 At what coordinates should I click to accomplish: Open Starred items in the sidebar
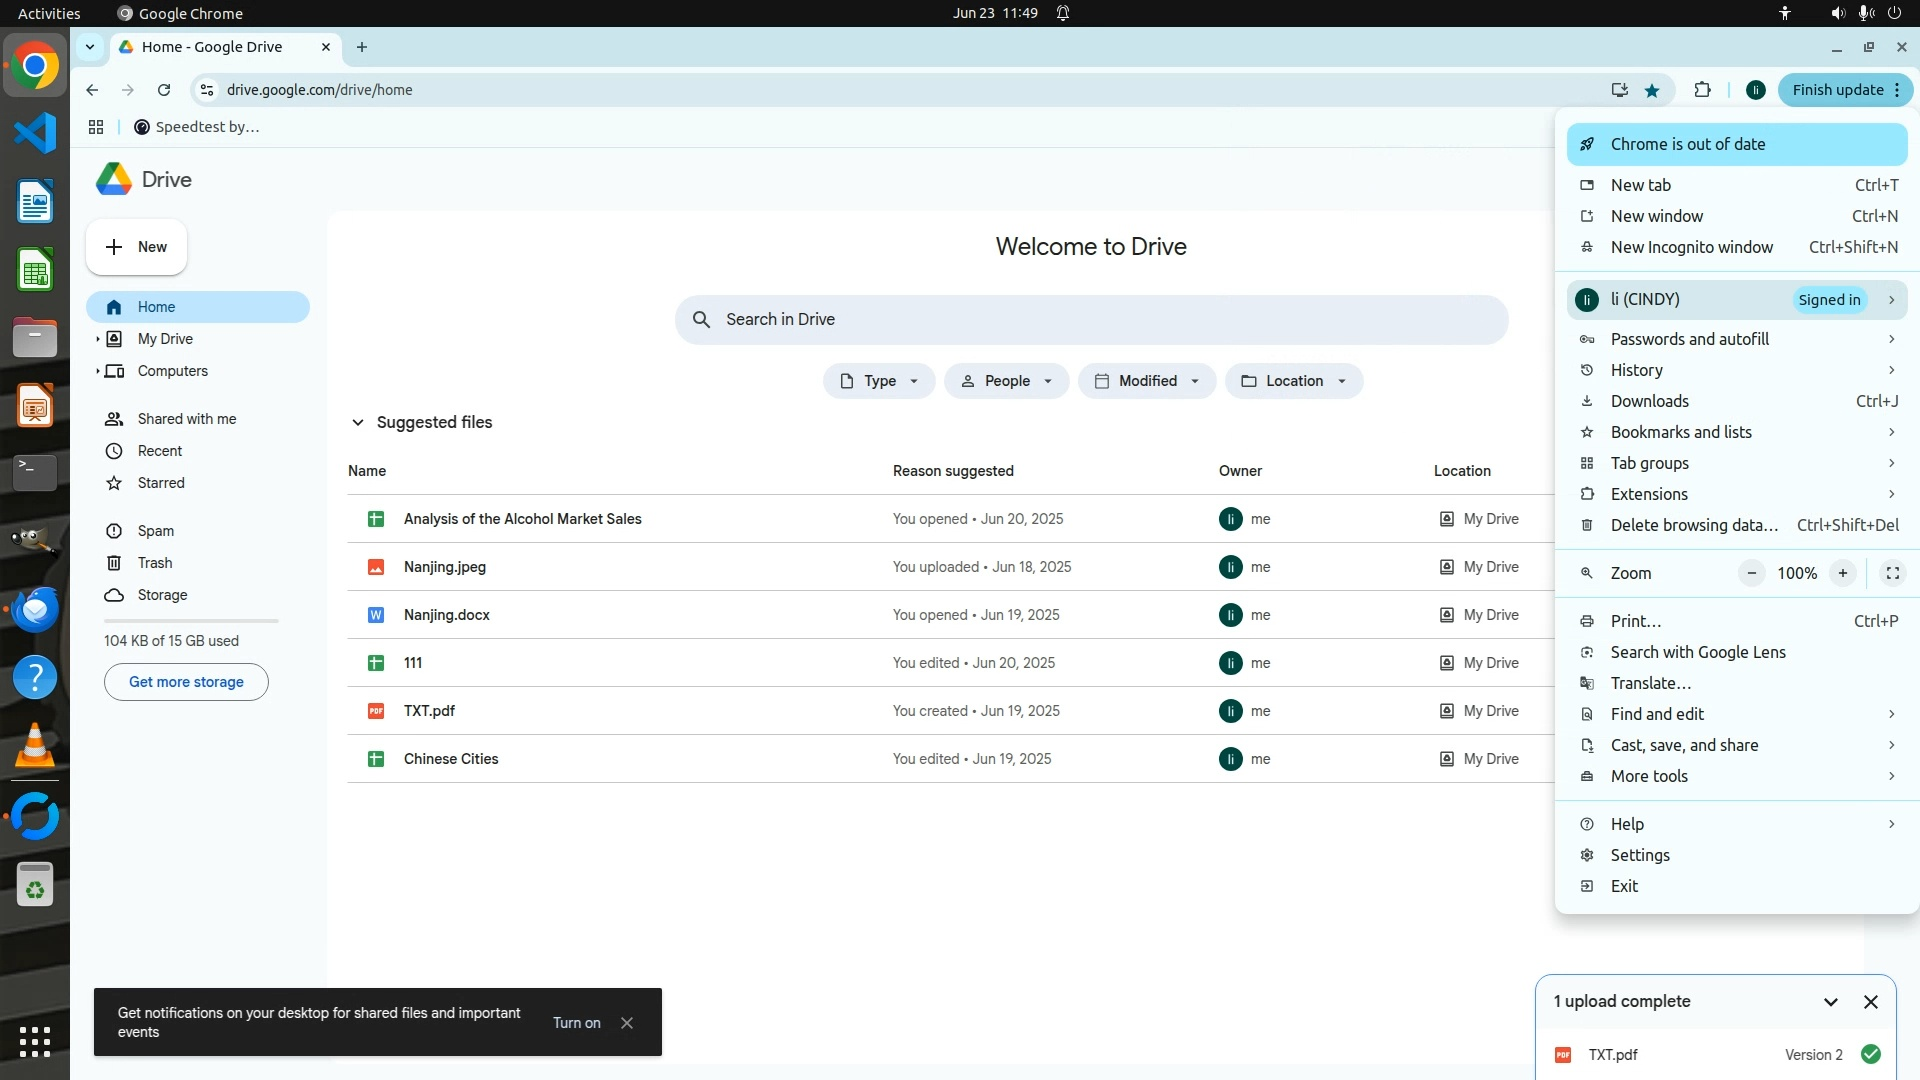point(161,483)
